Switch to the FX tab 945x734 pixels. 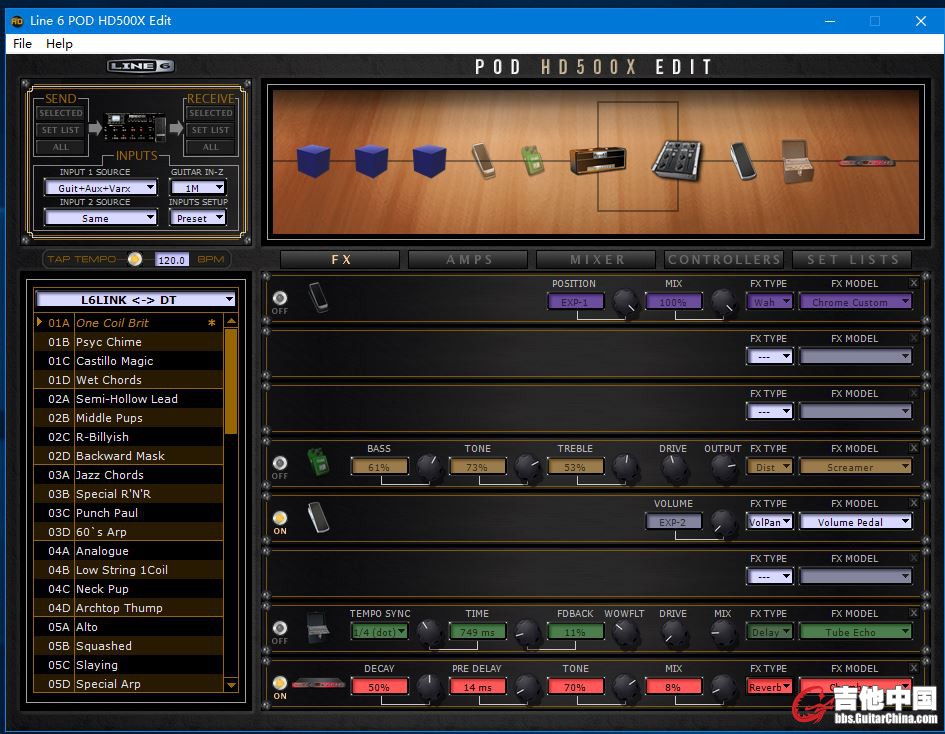(x=341, y=260)
